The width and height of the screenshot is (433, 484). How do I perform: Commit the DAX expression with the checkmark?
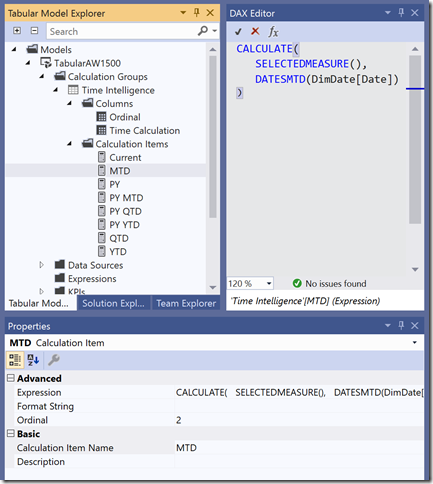coord(238,32)
